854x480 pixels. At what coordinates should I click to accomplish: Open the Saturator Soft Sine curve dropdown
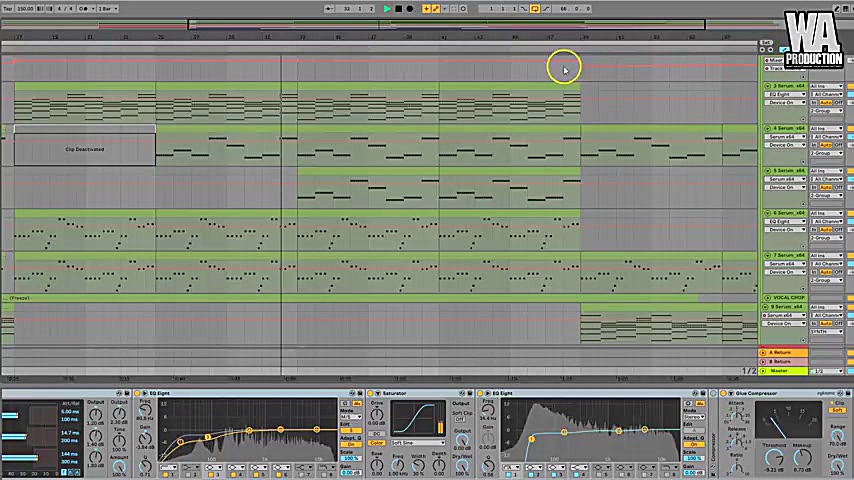pyautogui.click(x=418, y=443)
